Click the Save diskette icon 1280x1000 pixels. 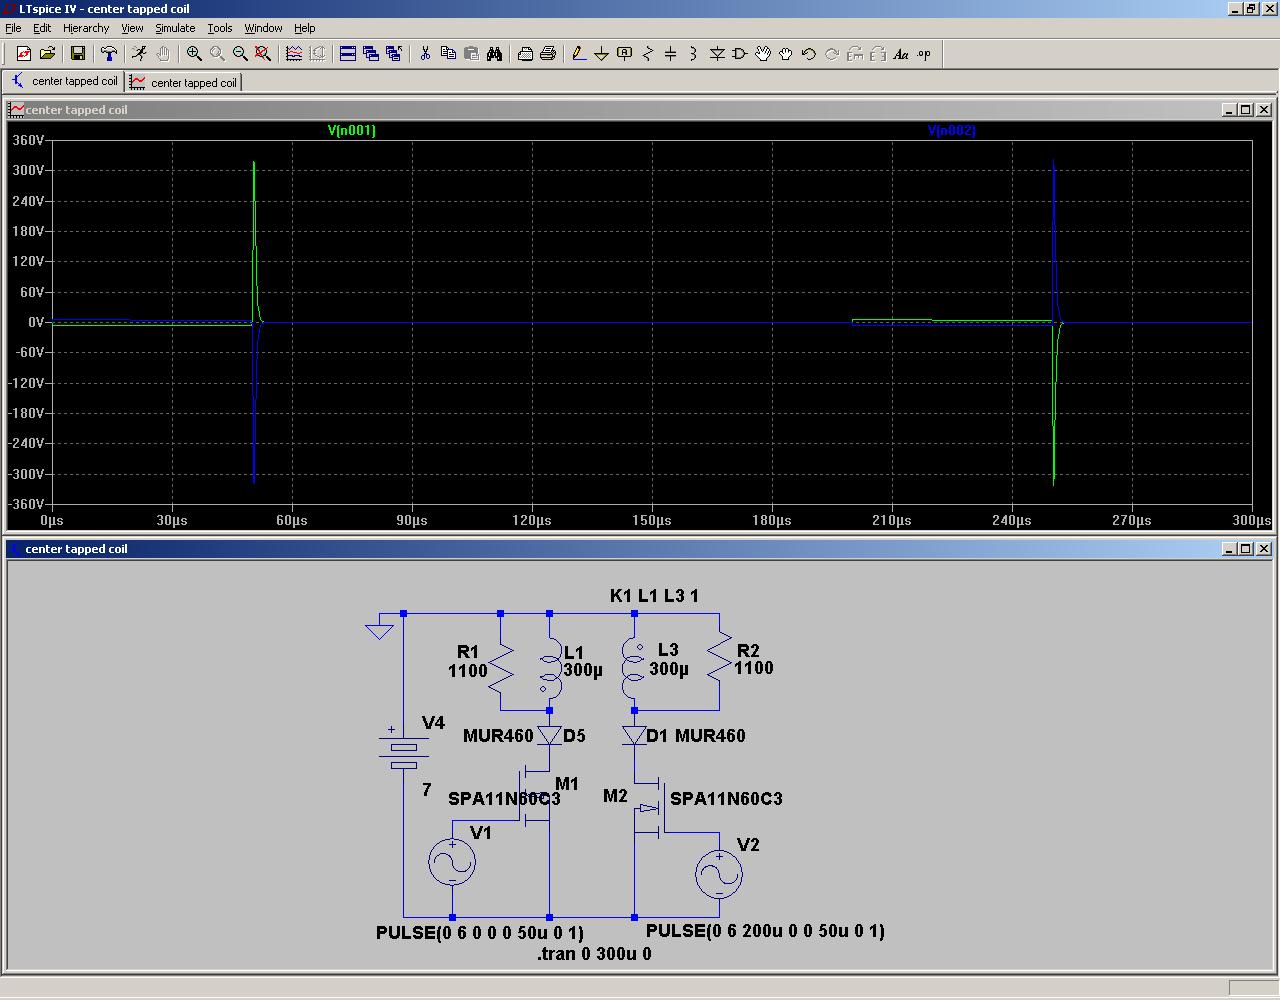pos(77,54)
